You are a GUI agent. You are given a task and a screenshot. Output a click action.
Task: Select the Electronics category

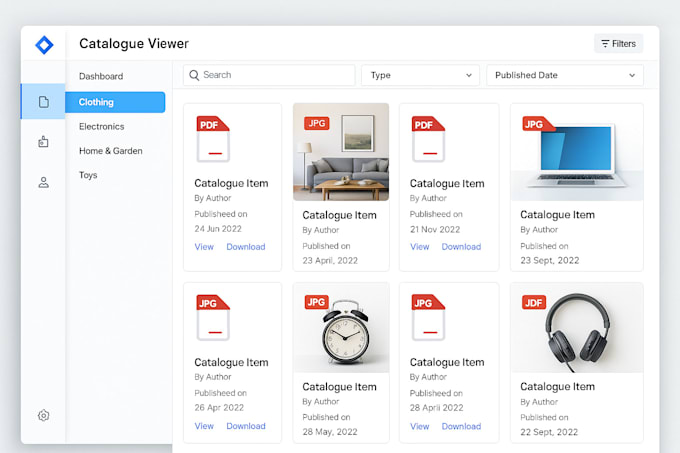click(x=101, y=127)
